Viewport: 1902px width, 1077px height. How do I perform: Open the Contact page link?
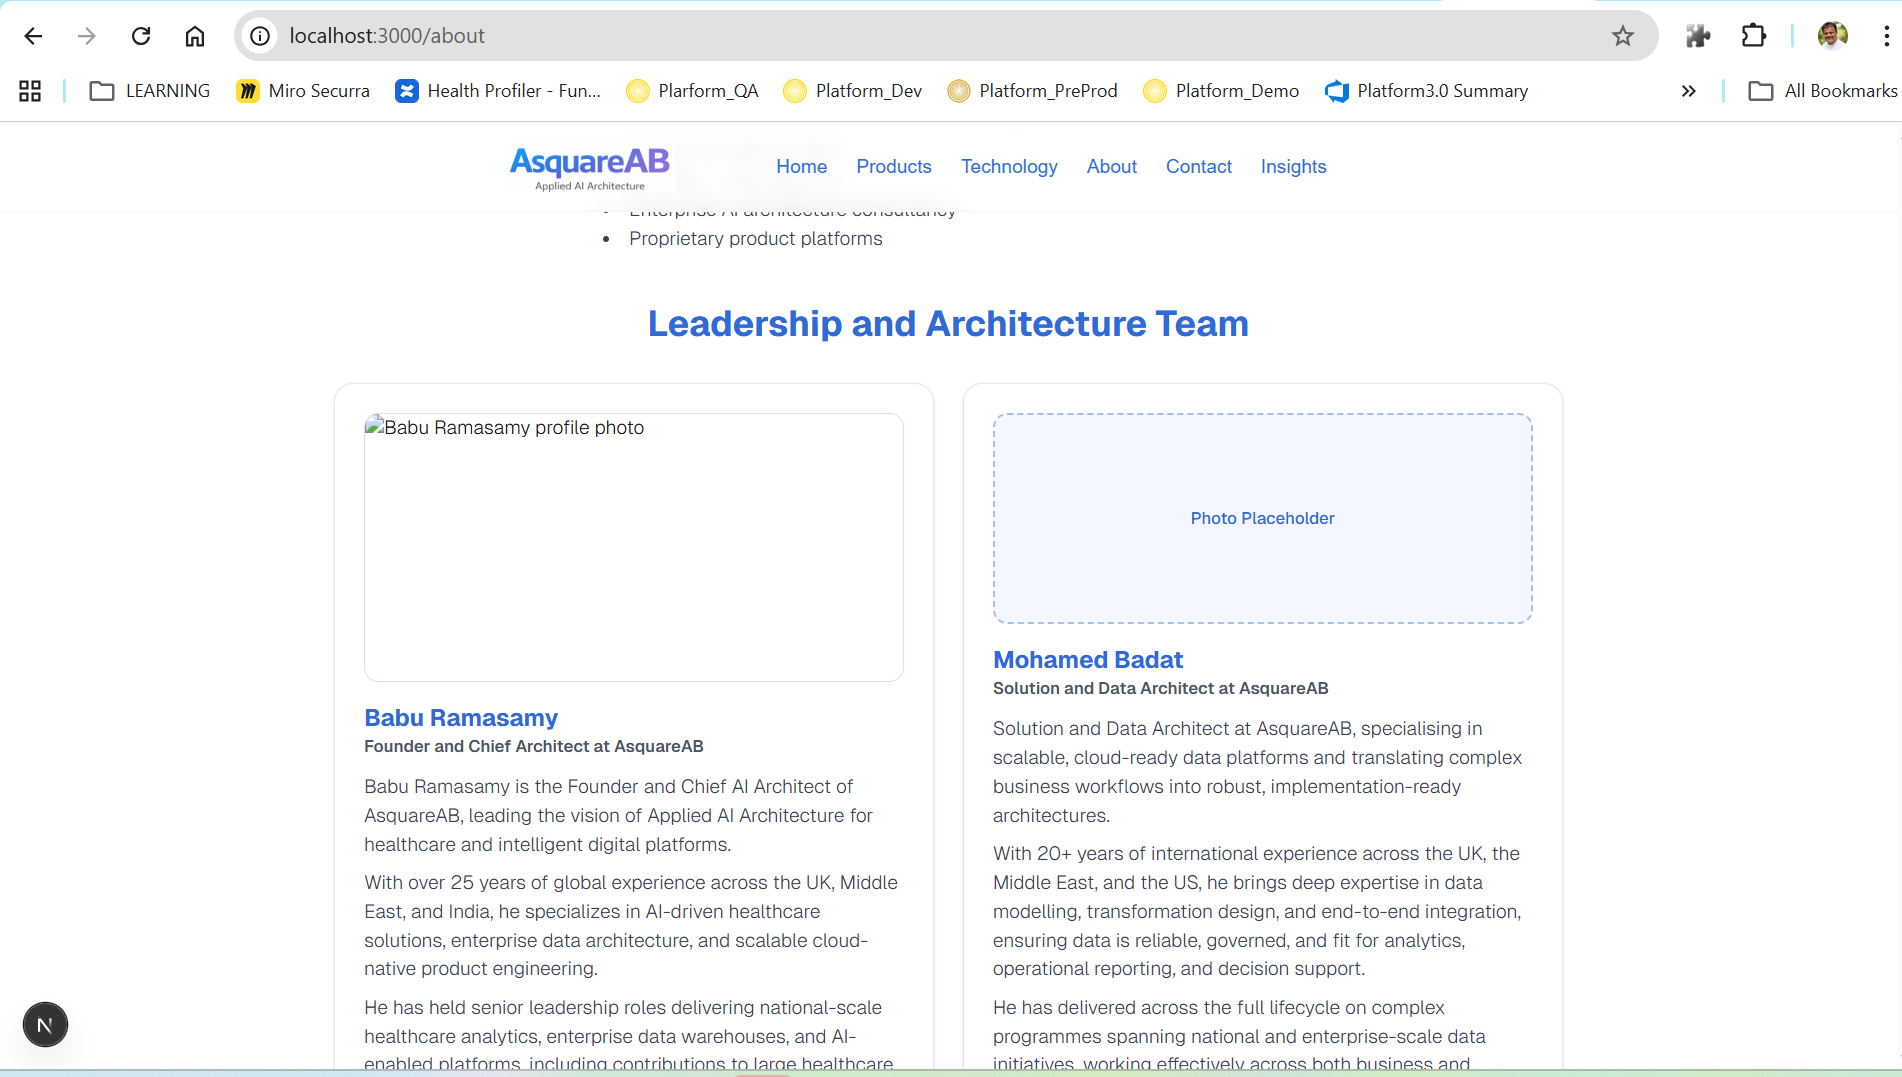[1198, 166]
